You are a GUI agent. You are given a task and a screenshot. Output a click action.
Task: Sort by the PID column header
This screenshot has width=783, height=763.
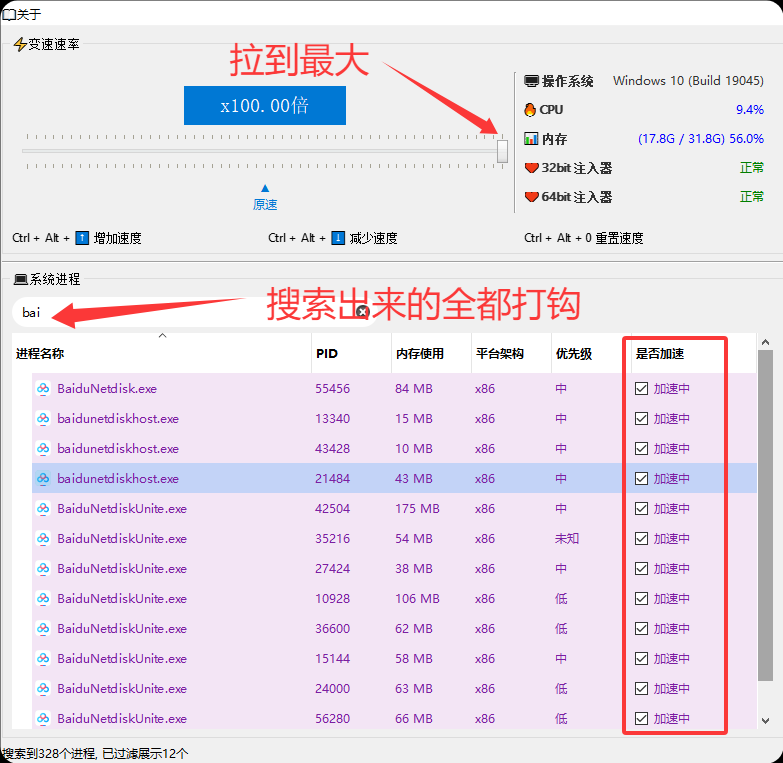(352, 354)
